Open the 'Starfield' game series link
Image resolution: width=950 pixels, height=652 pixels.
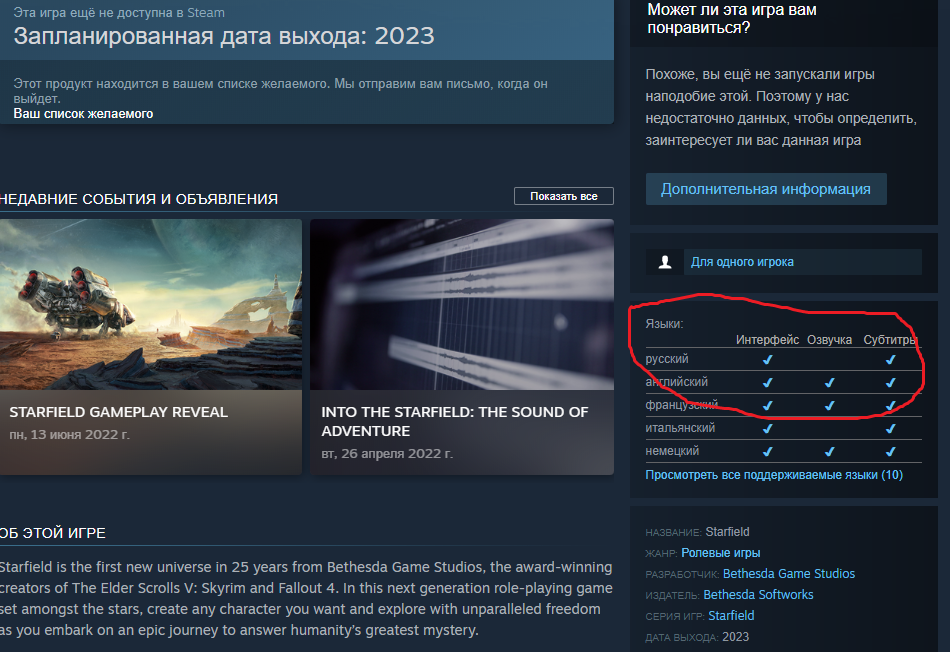tap(731, 616)
